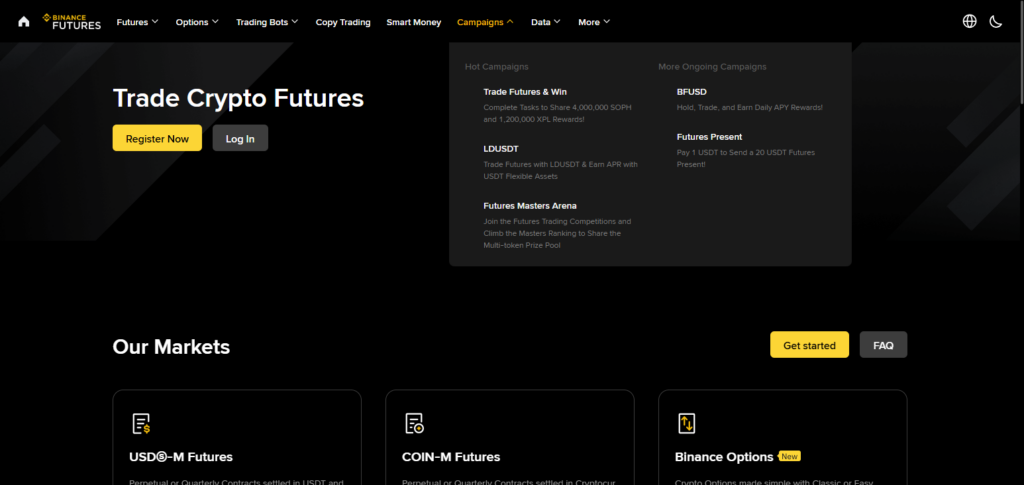Click the home icon in the navbar
Screen dimensions: 1024x485
click(x=24, y=22)
